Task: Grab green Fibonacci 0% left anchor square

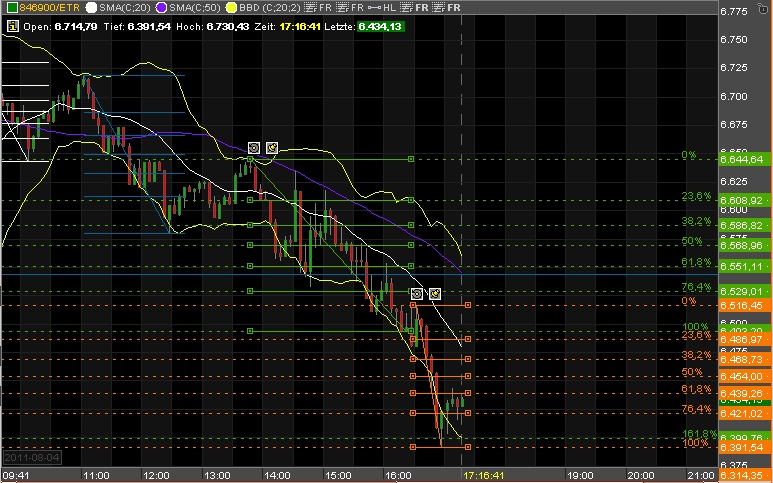Action: pos(250,159)
